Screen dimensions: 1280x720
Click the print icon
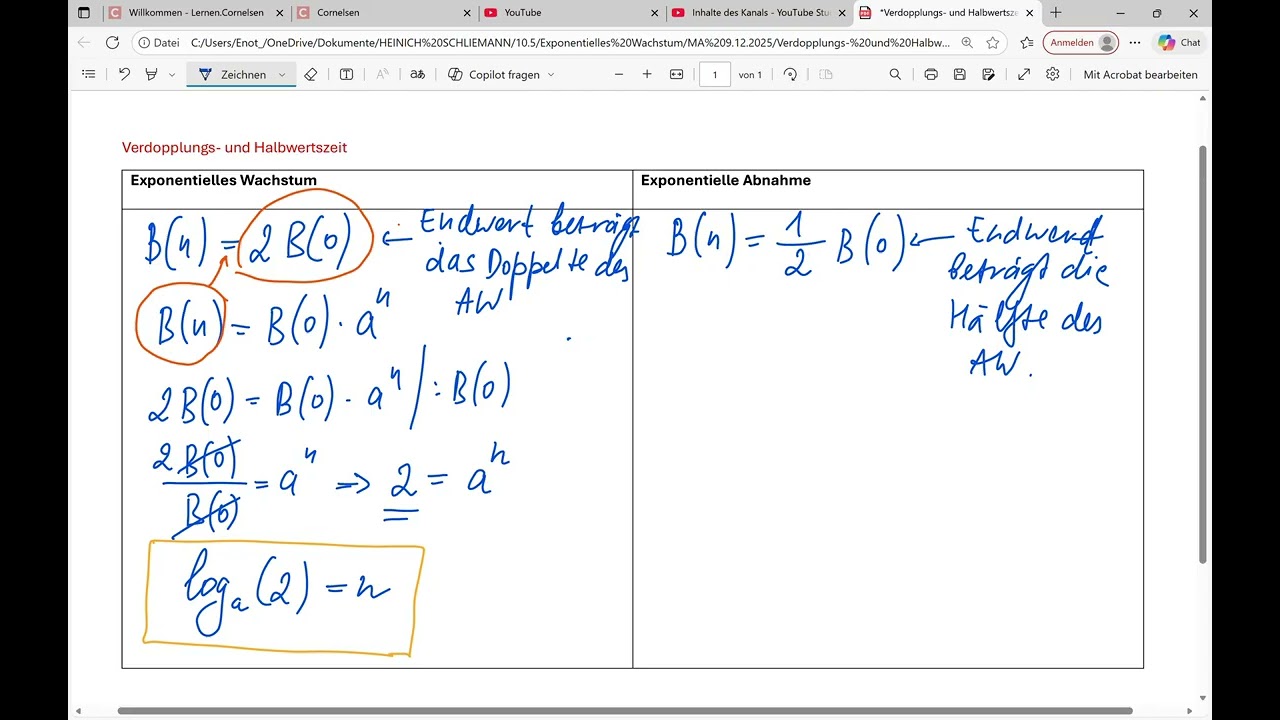click(x=931, y=74)
